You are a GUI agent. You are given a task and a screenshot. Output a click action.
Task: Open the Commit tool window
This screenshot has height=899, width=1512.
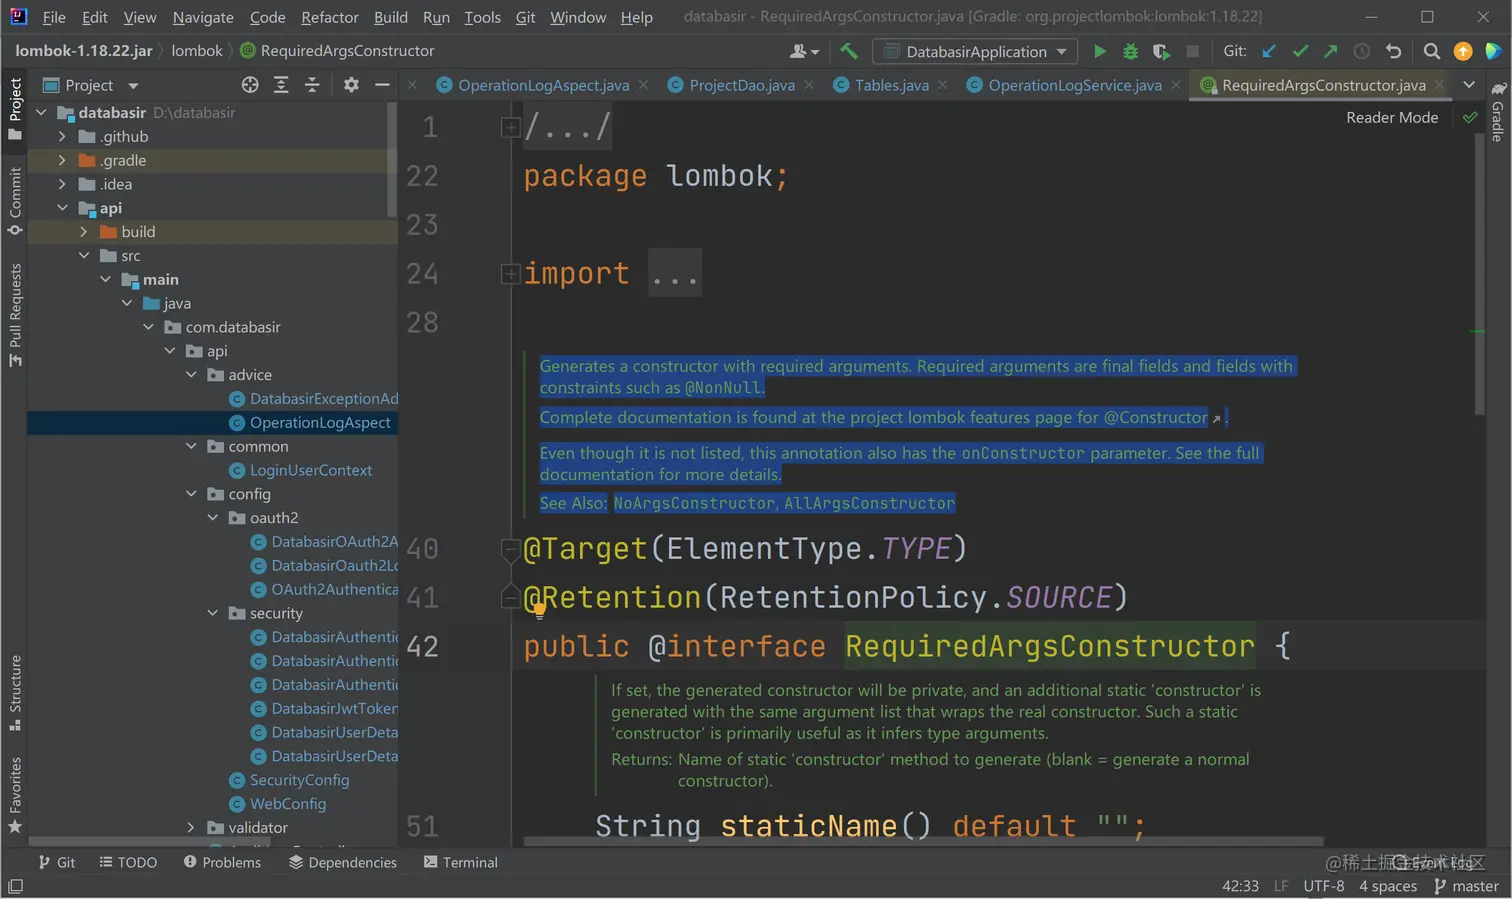click(15, 202)
